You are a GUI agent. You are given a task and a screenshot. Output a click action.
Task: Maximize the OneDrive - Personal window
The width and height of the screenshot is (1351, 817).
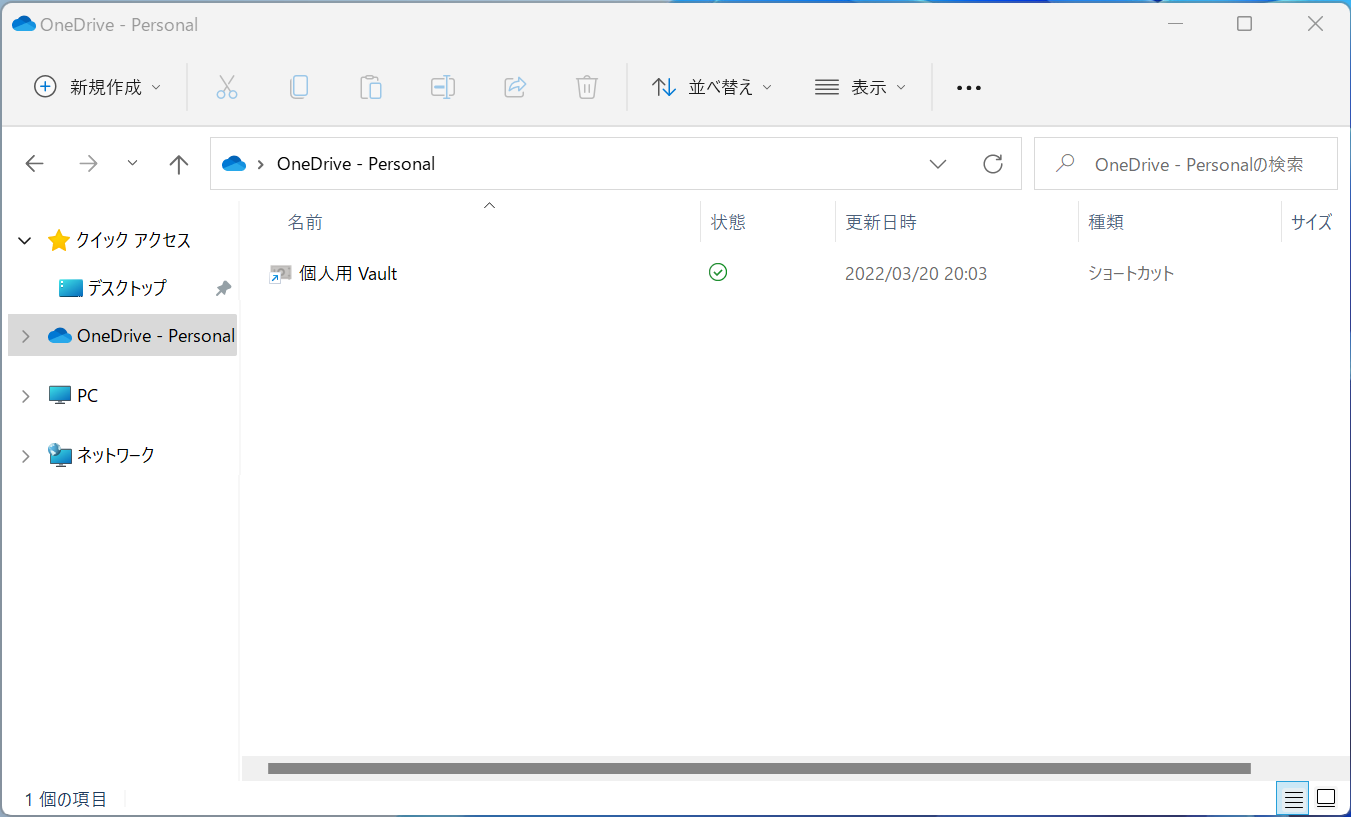pyautogui.click(x=1245, y=24)
